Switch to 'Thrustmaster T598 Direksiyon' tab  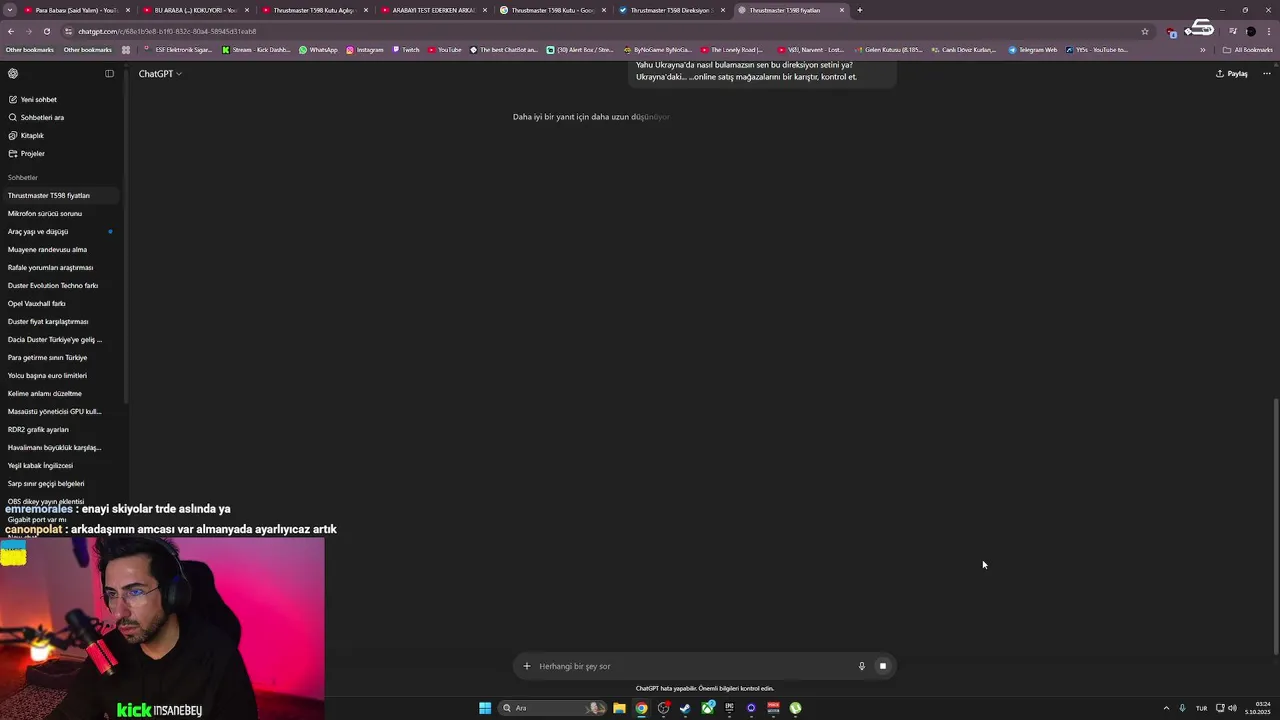[x=670, y=10]
